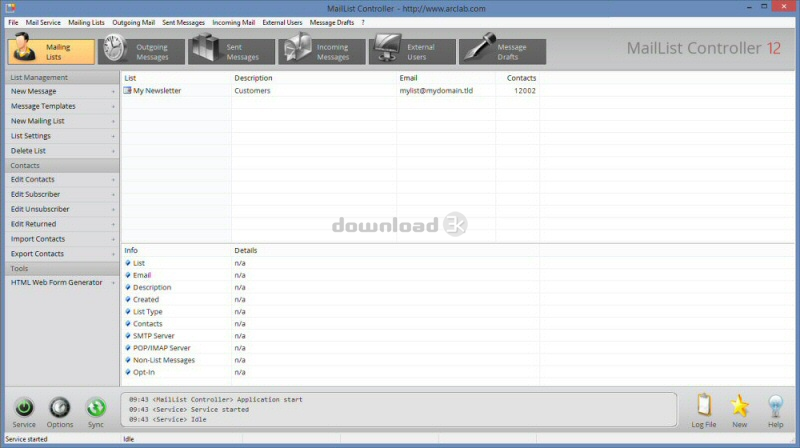Launch HTML Web Form Generator
Viewport: 800px width, 448px height.
[62, 283]
